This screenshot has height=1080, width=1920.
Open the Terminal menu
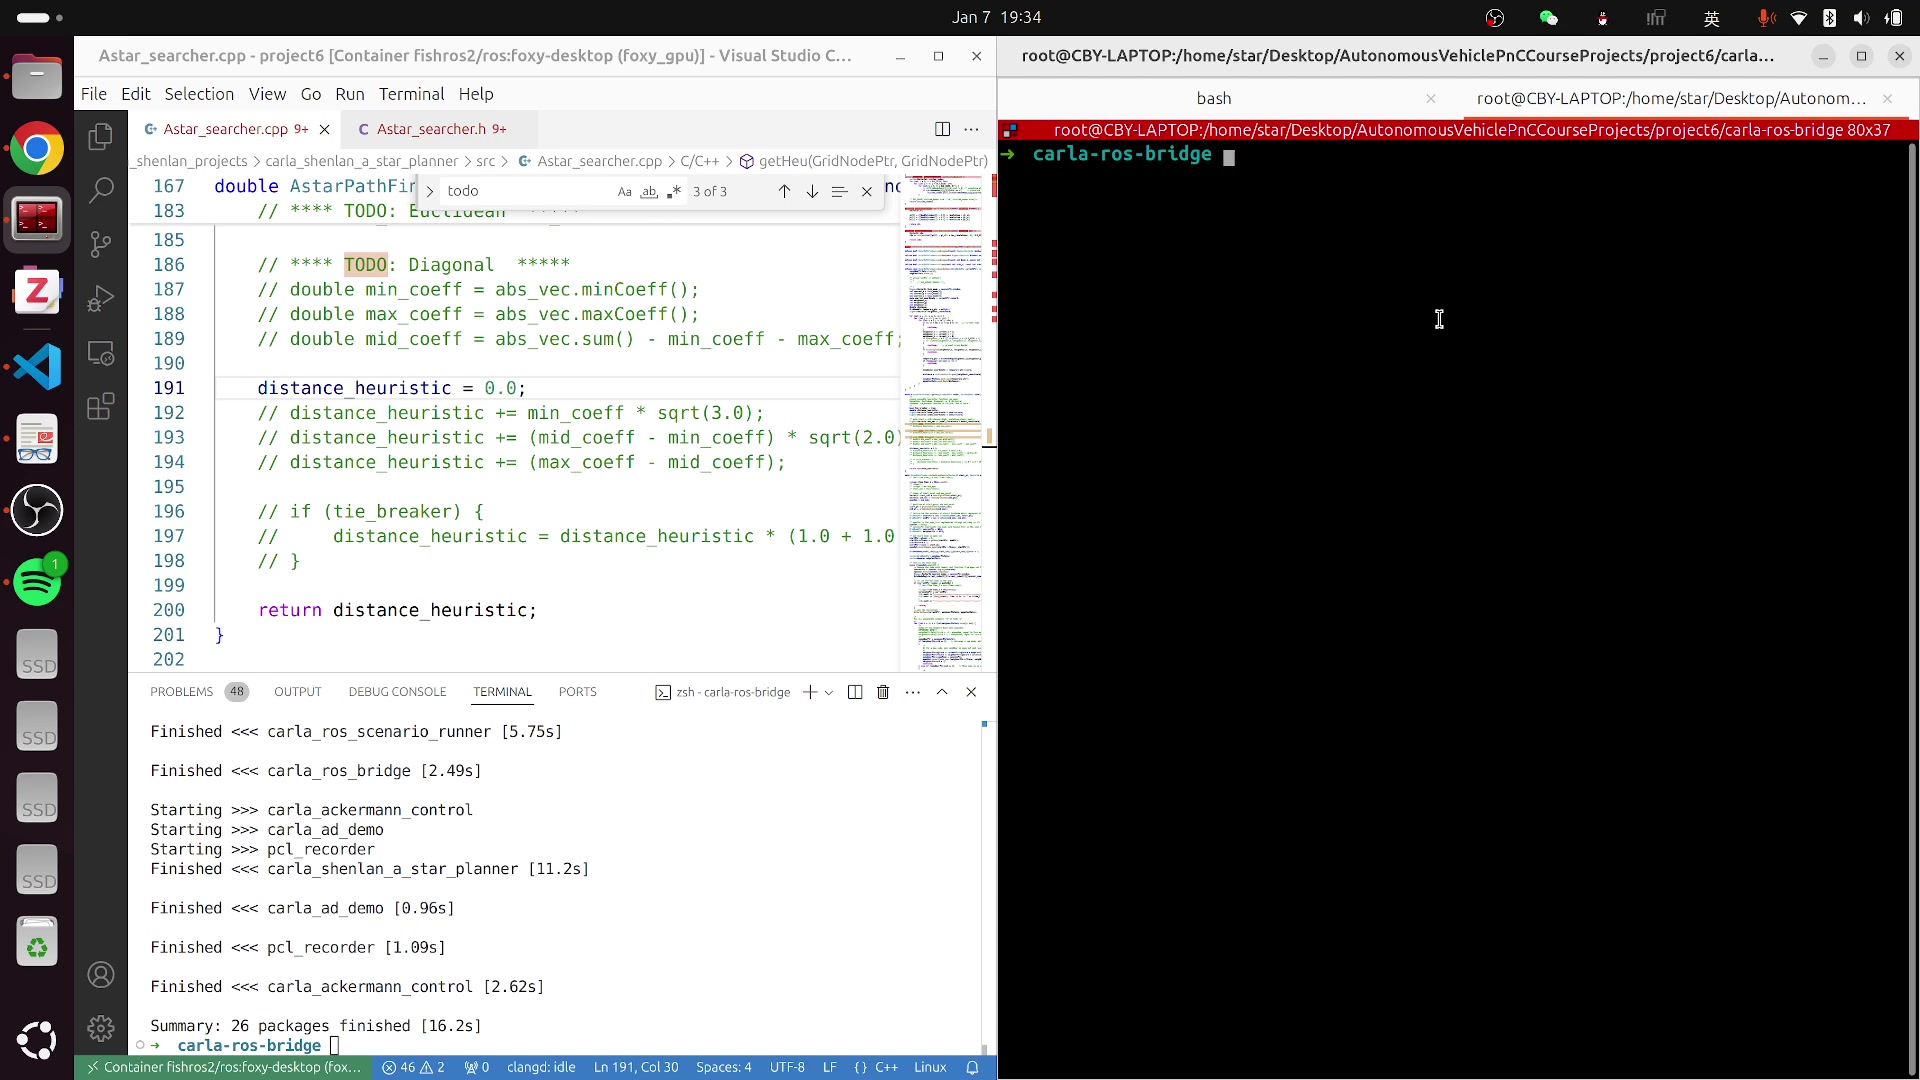click(411, 94)
